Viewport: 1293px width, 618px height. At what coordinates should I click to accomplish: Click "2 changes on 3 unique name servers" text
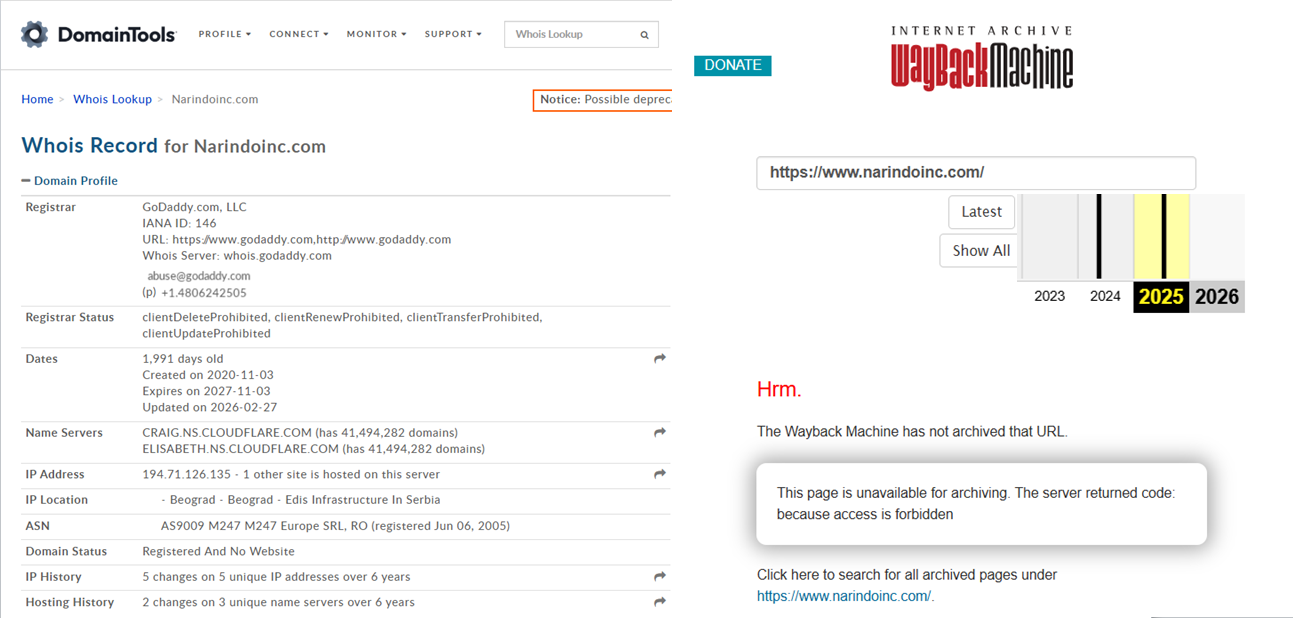[x=278, y=602]
